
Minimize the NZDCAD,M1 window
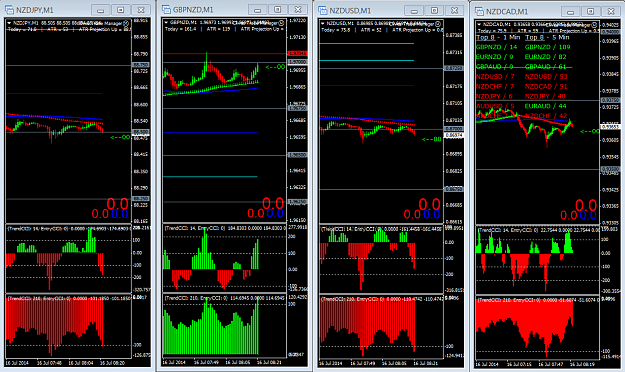(x=570, y=12)
